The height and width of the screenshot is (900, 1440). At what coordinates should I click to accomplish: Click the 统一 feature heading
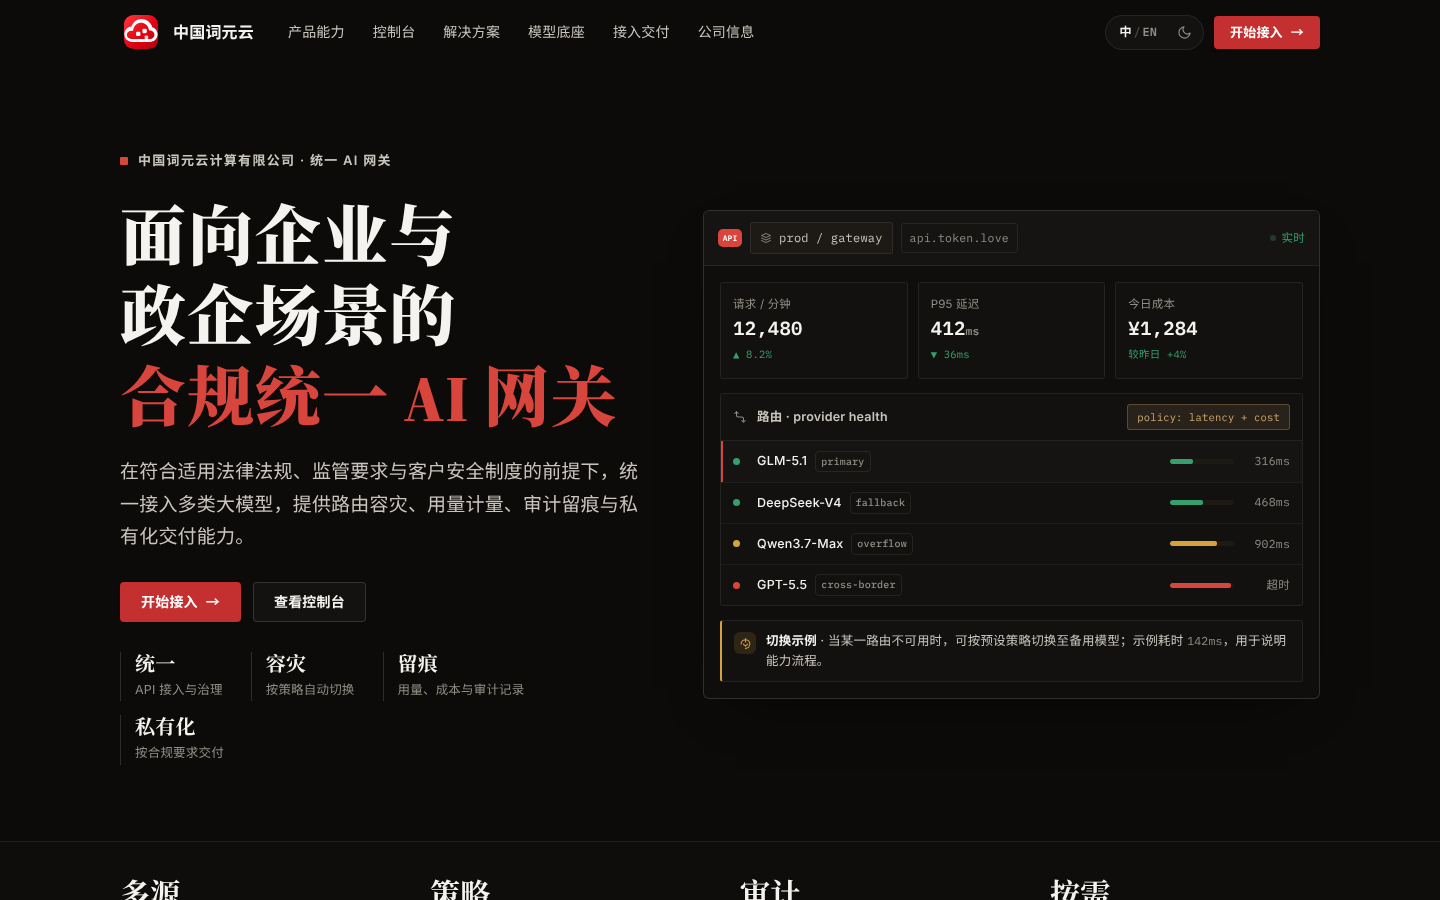coord(155,664)
